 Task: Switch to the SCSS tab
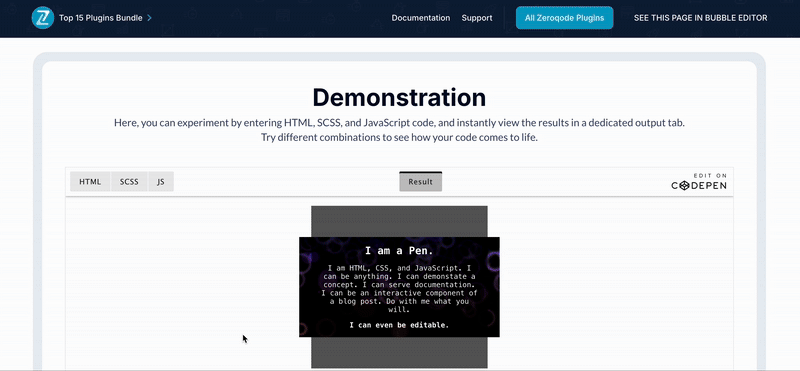pos(129,182)
